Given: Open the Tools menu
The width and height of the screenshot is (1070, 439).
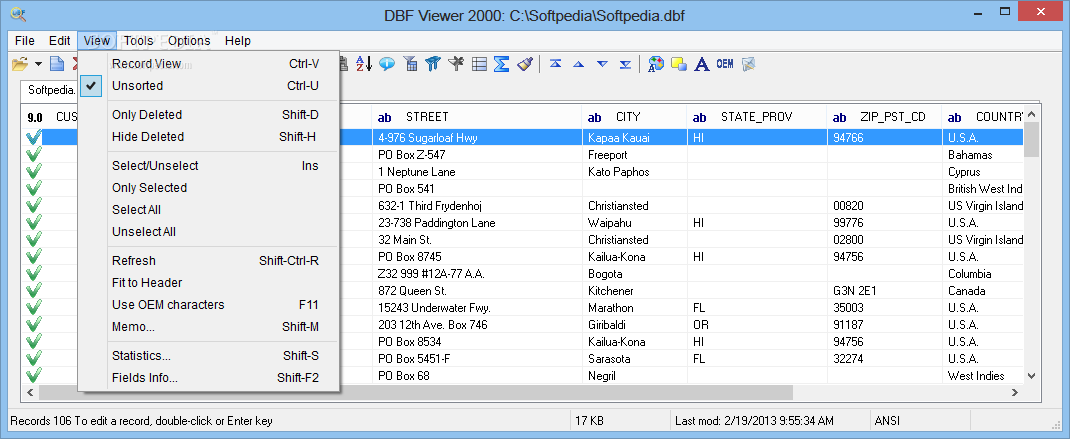Looking at the screenshot, I should pyautogui.click(x=139, y=41).
